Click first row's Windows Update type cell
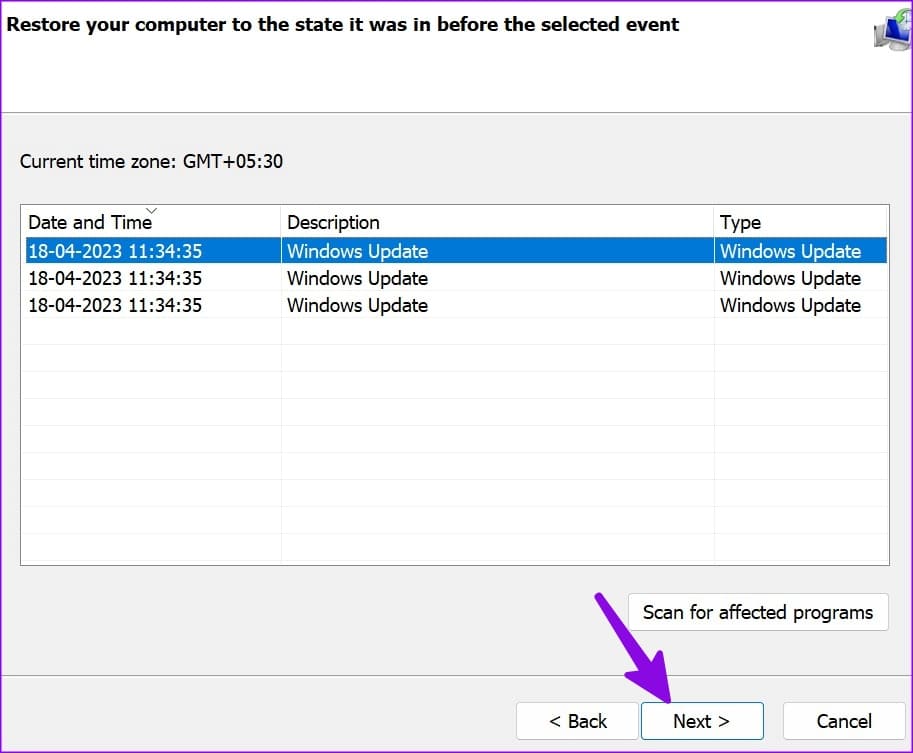 (790, 251)
